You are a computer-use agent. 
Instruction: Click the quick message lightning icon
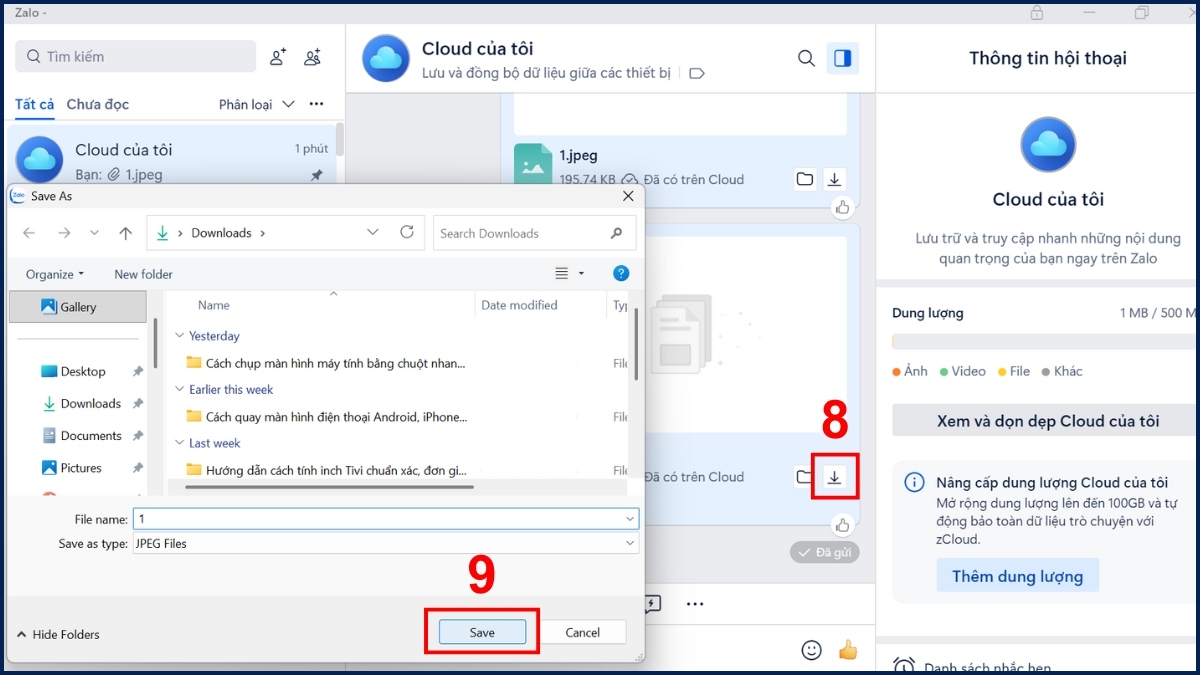click(653, 604)
